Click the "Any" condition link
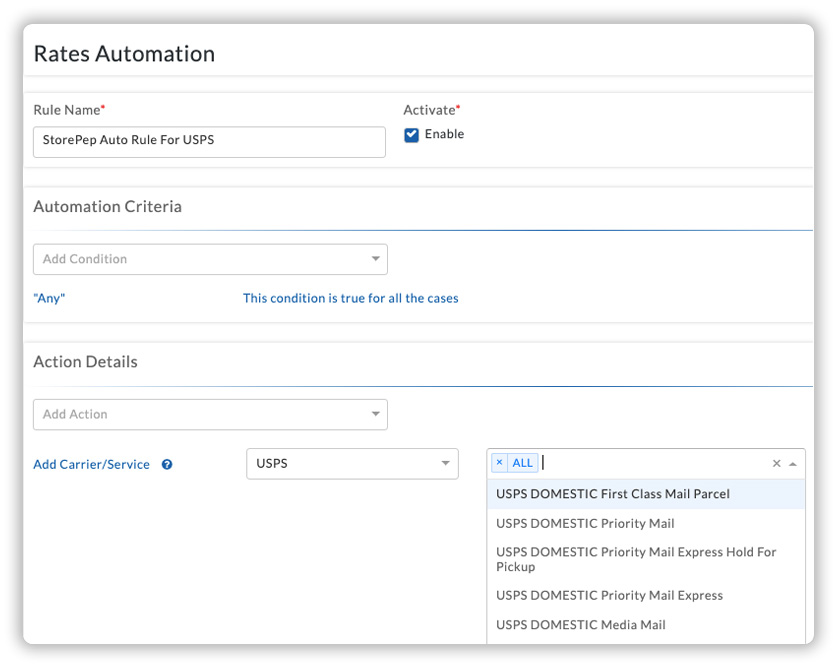 click(x=49, y=298)
